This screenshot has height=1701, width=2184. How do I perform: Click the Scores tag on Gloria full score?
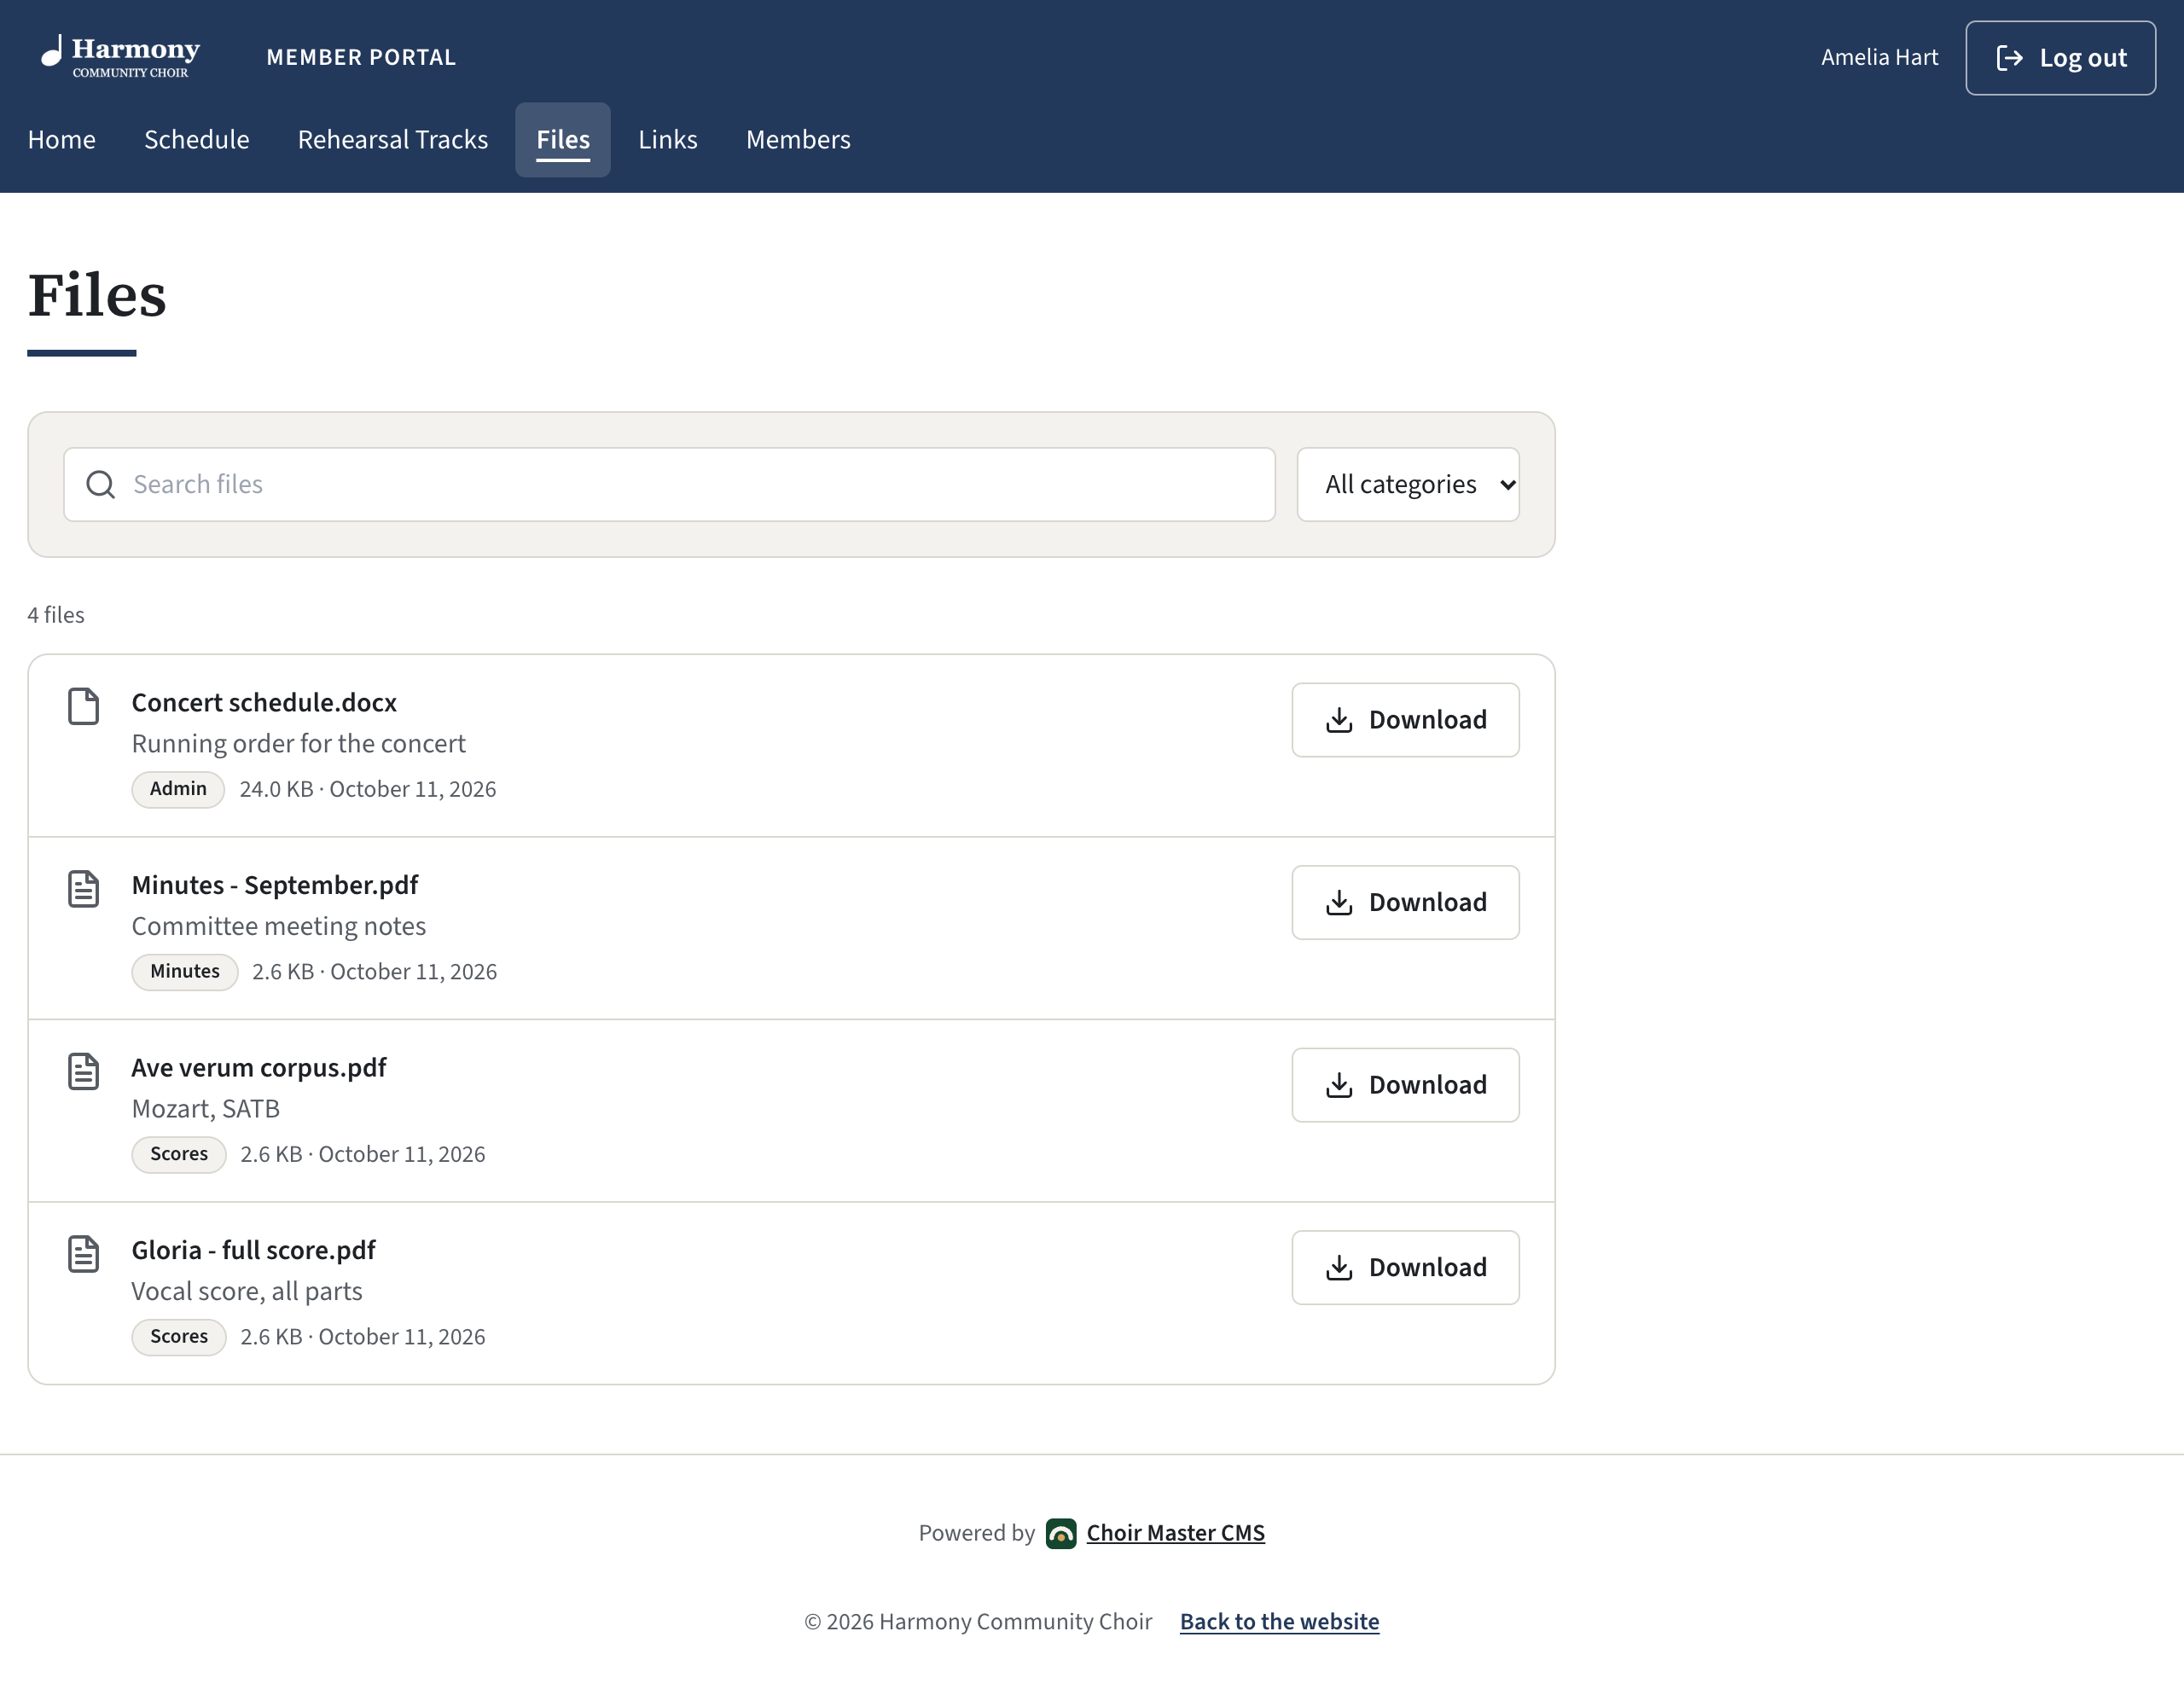(x=179, y=1337)
